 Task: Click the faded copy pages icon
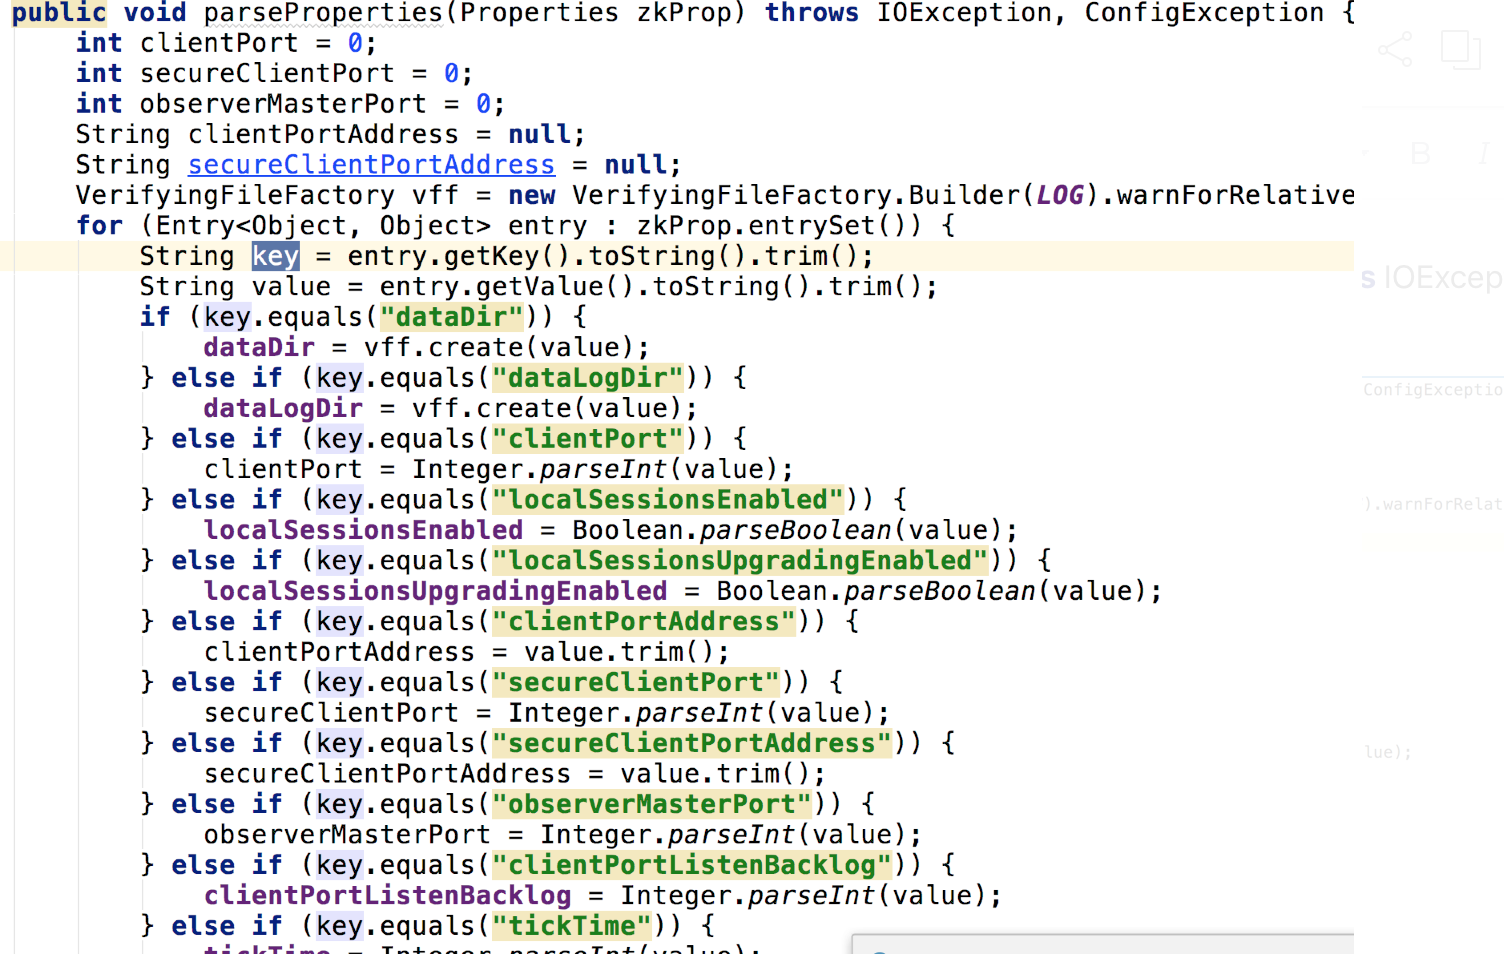1461,49
